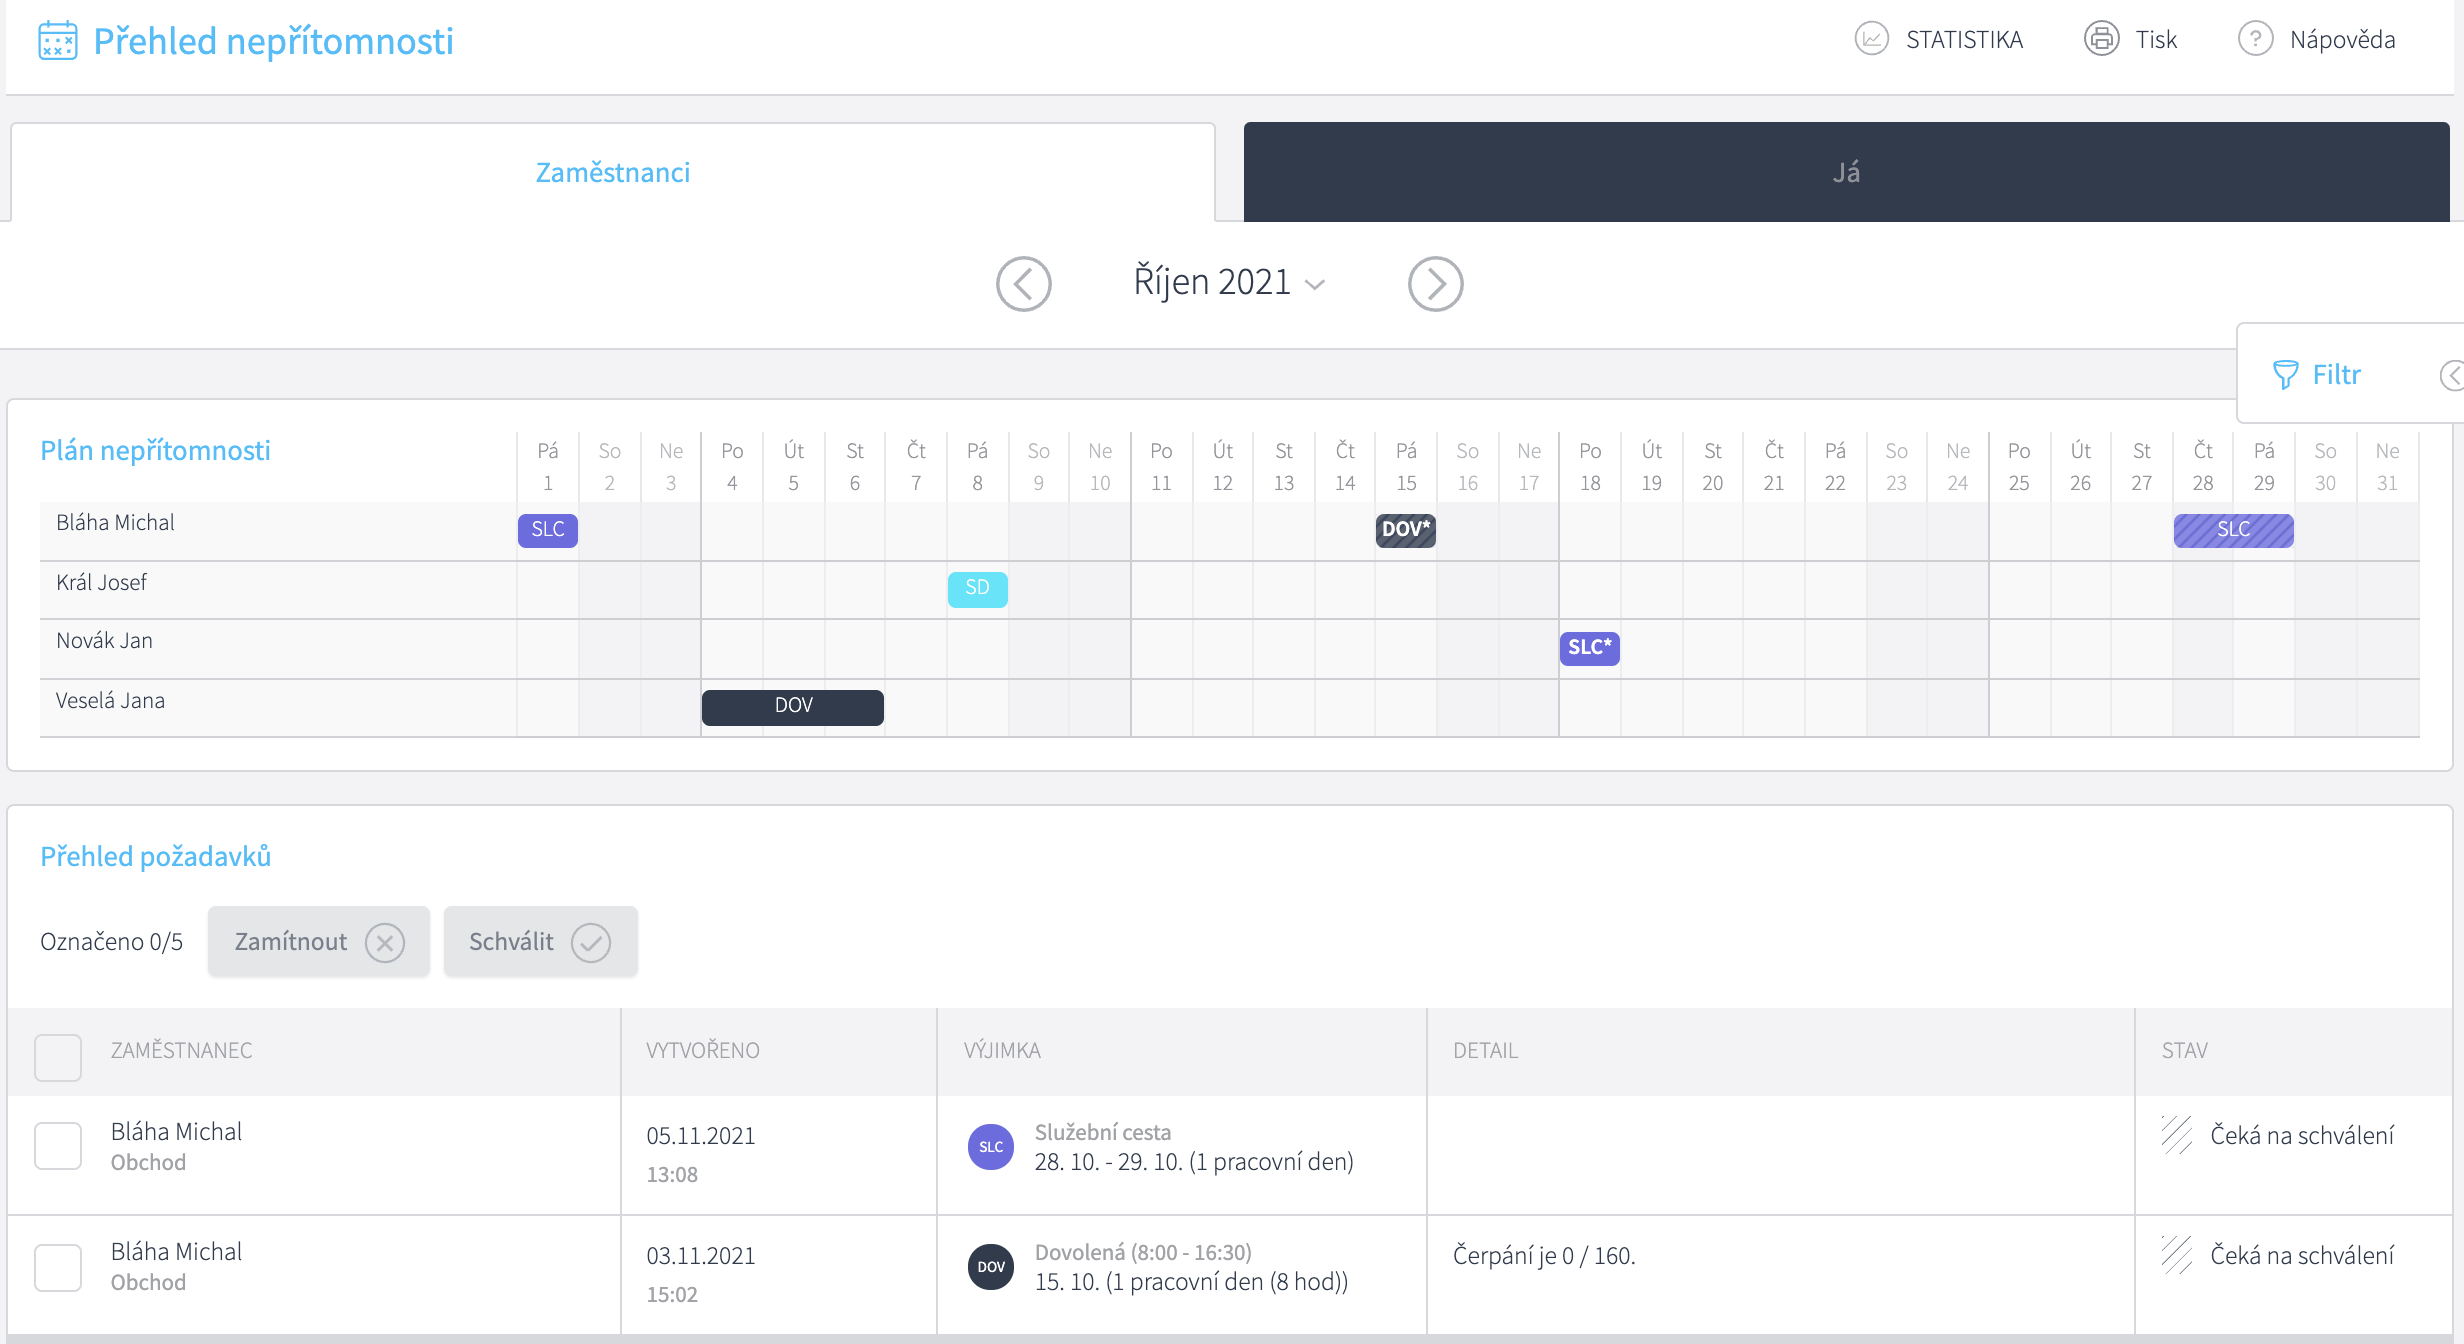Click the light blue SD block for Král Josef

click(x=977, y=588)
